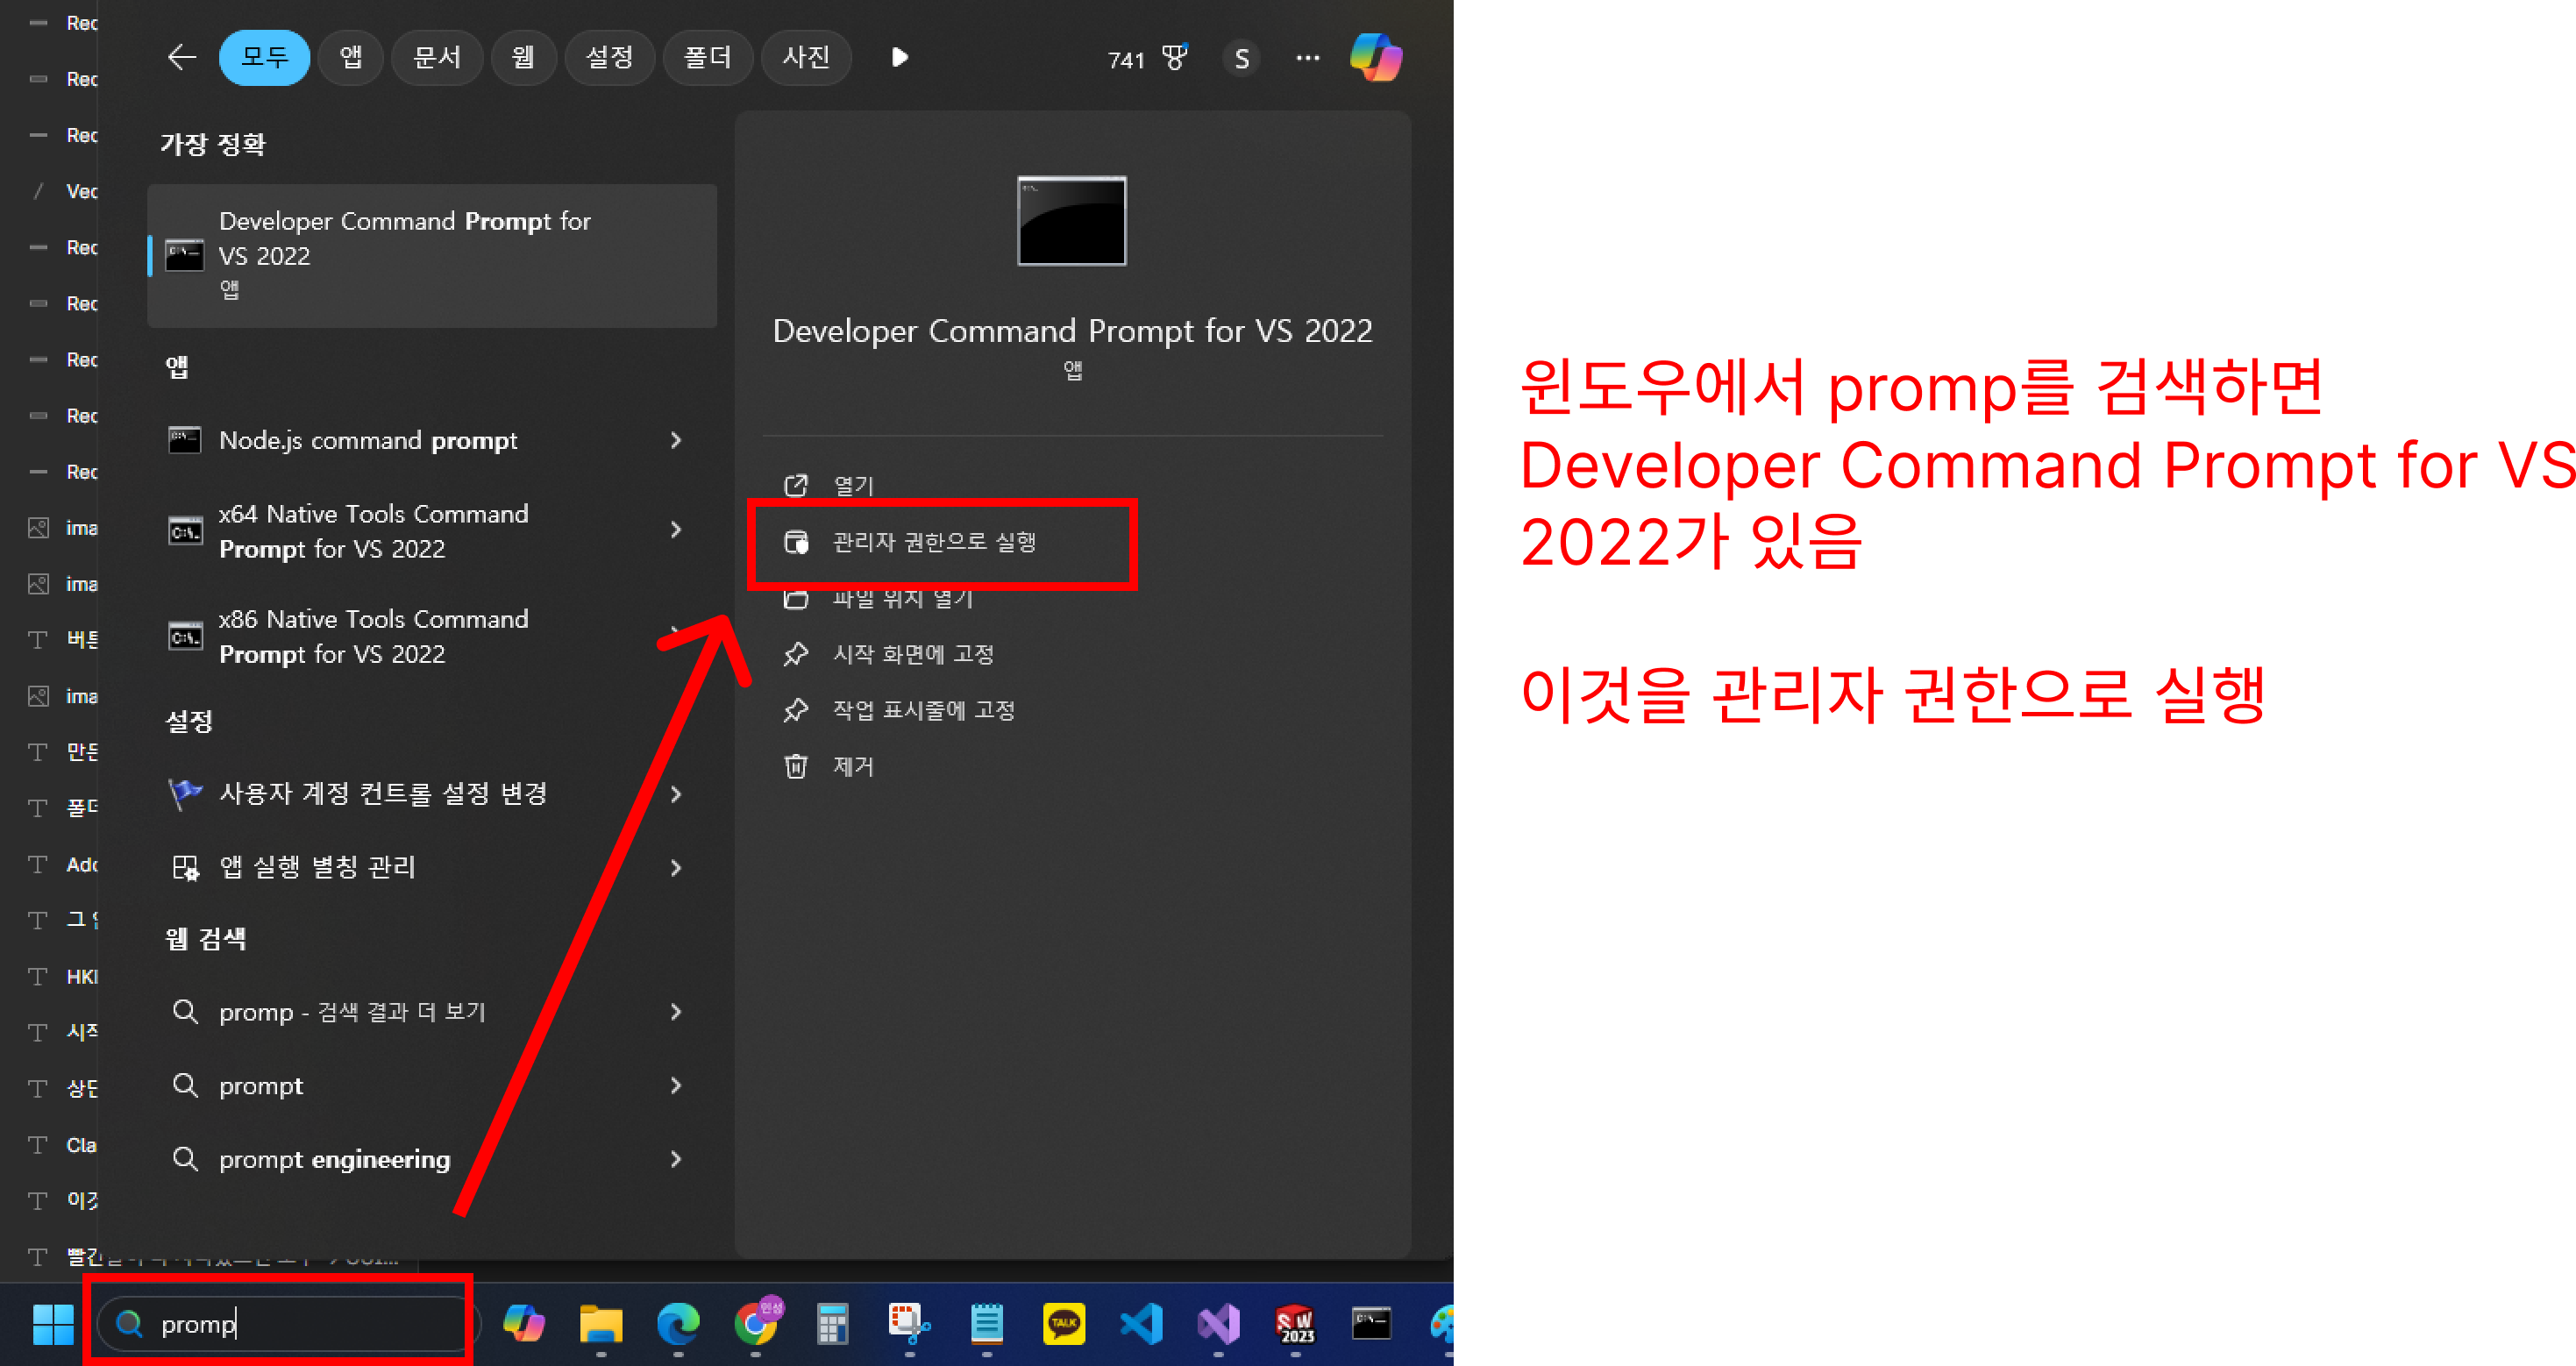Open Calculator from the taskbar
Image resolution: width=2576 pixels, height=1366 pixels.
point(832,1324)
